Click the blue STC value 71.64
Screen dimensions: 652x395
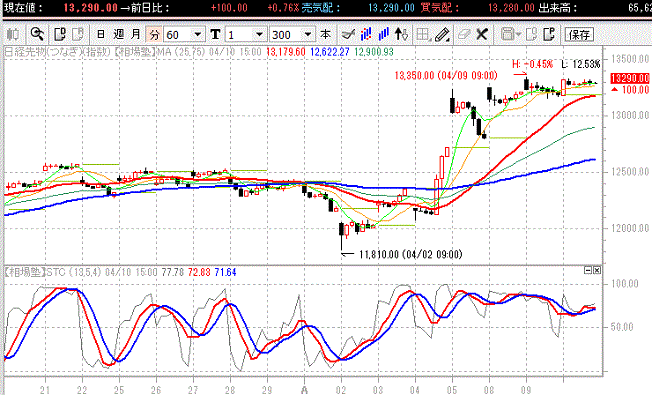[225, 272]
